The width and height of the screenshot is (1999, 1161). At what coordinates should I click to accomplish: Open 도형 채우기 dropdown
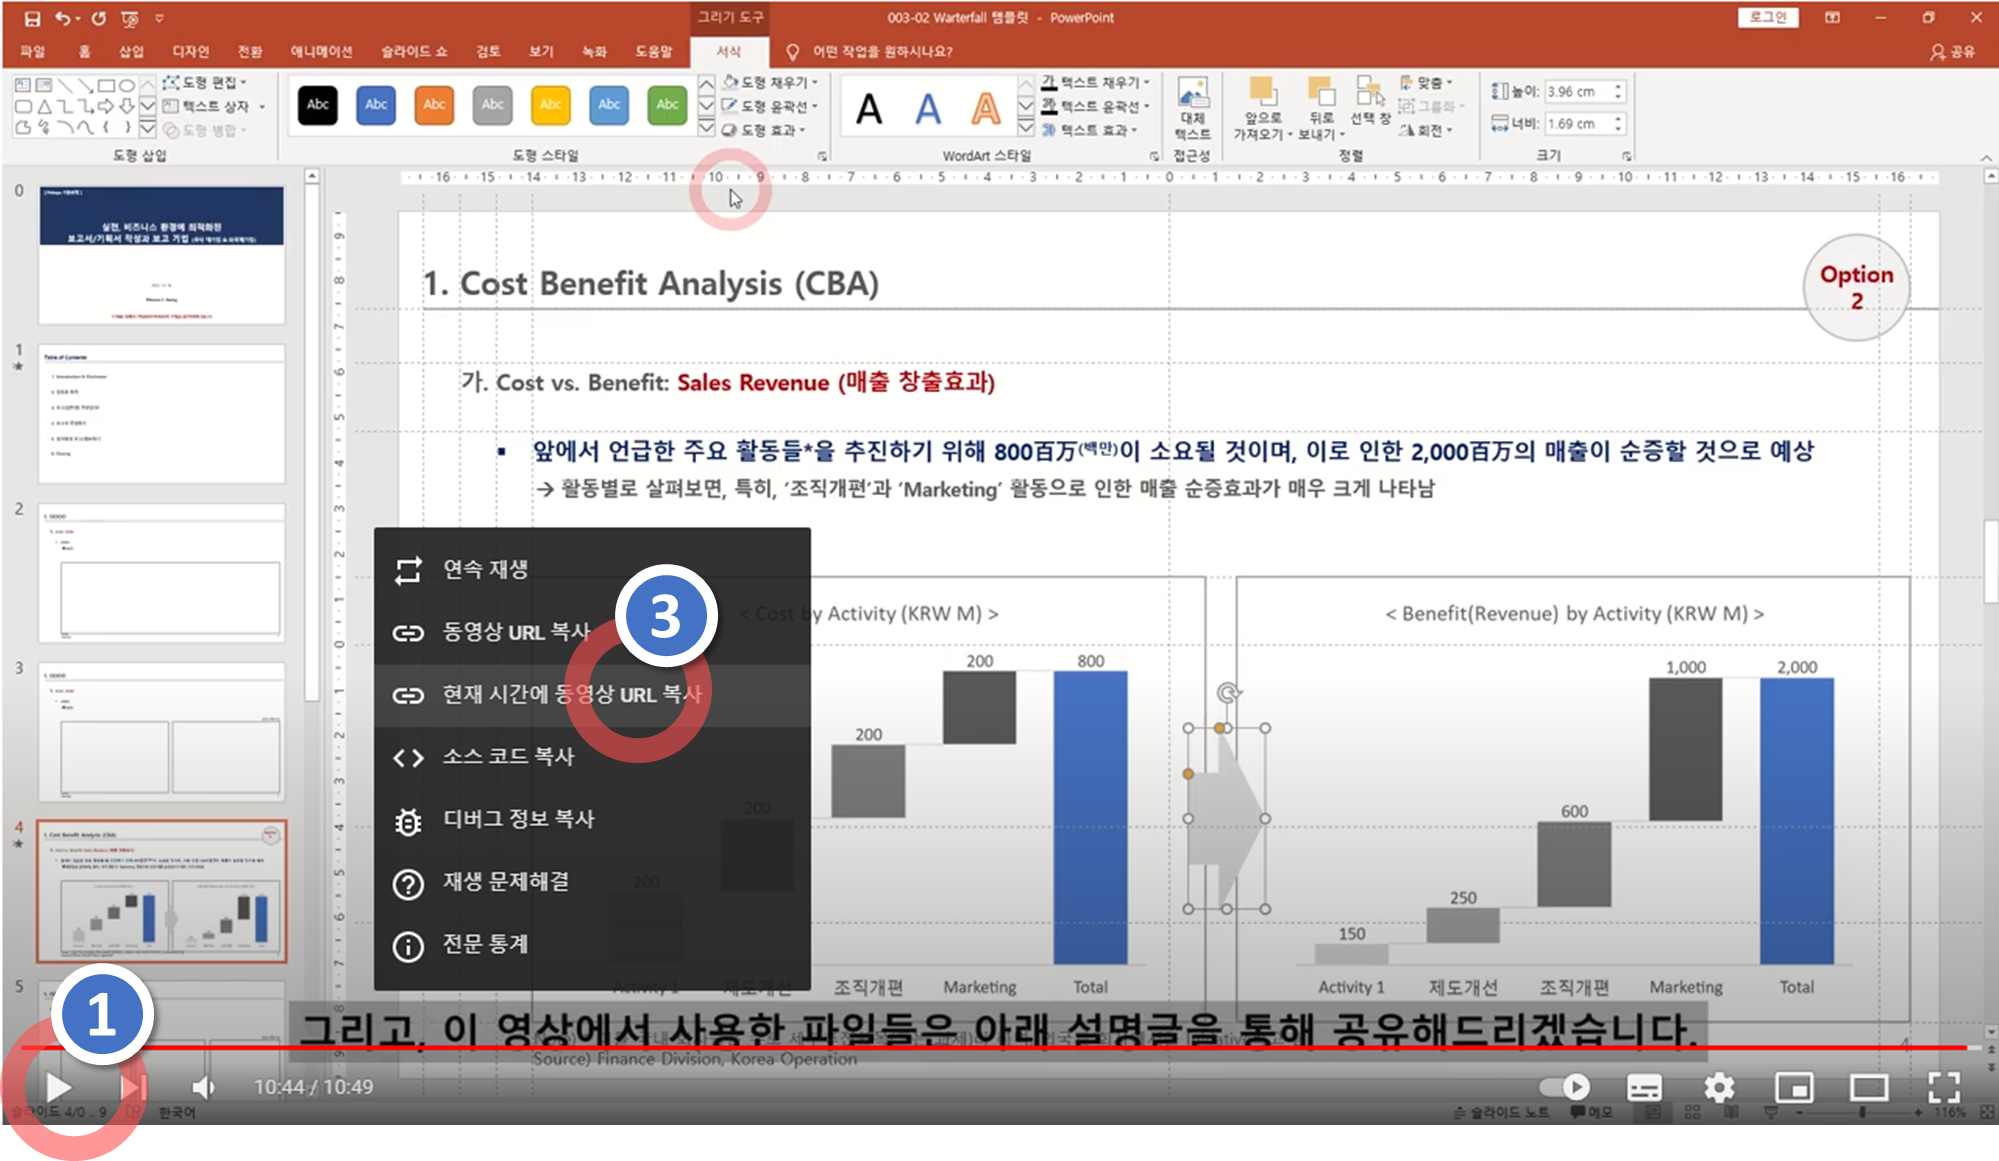[770, 82]
